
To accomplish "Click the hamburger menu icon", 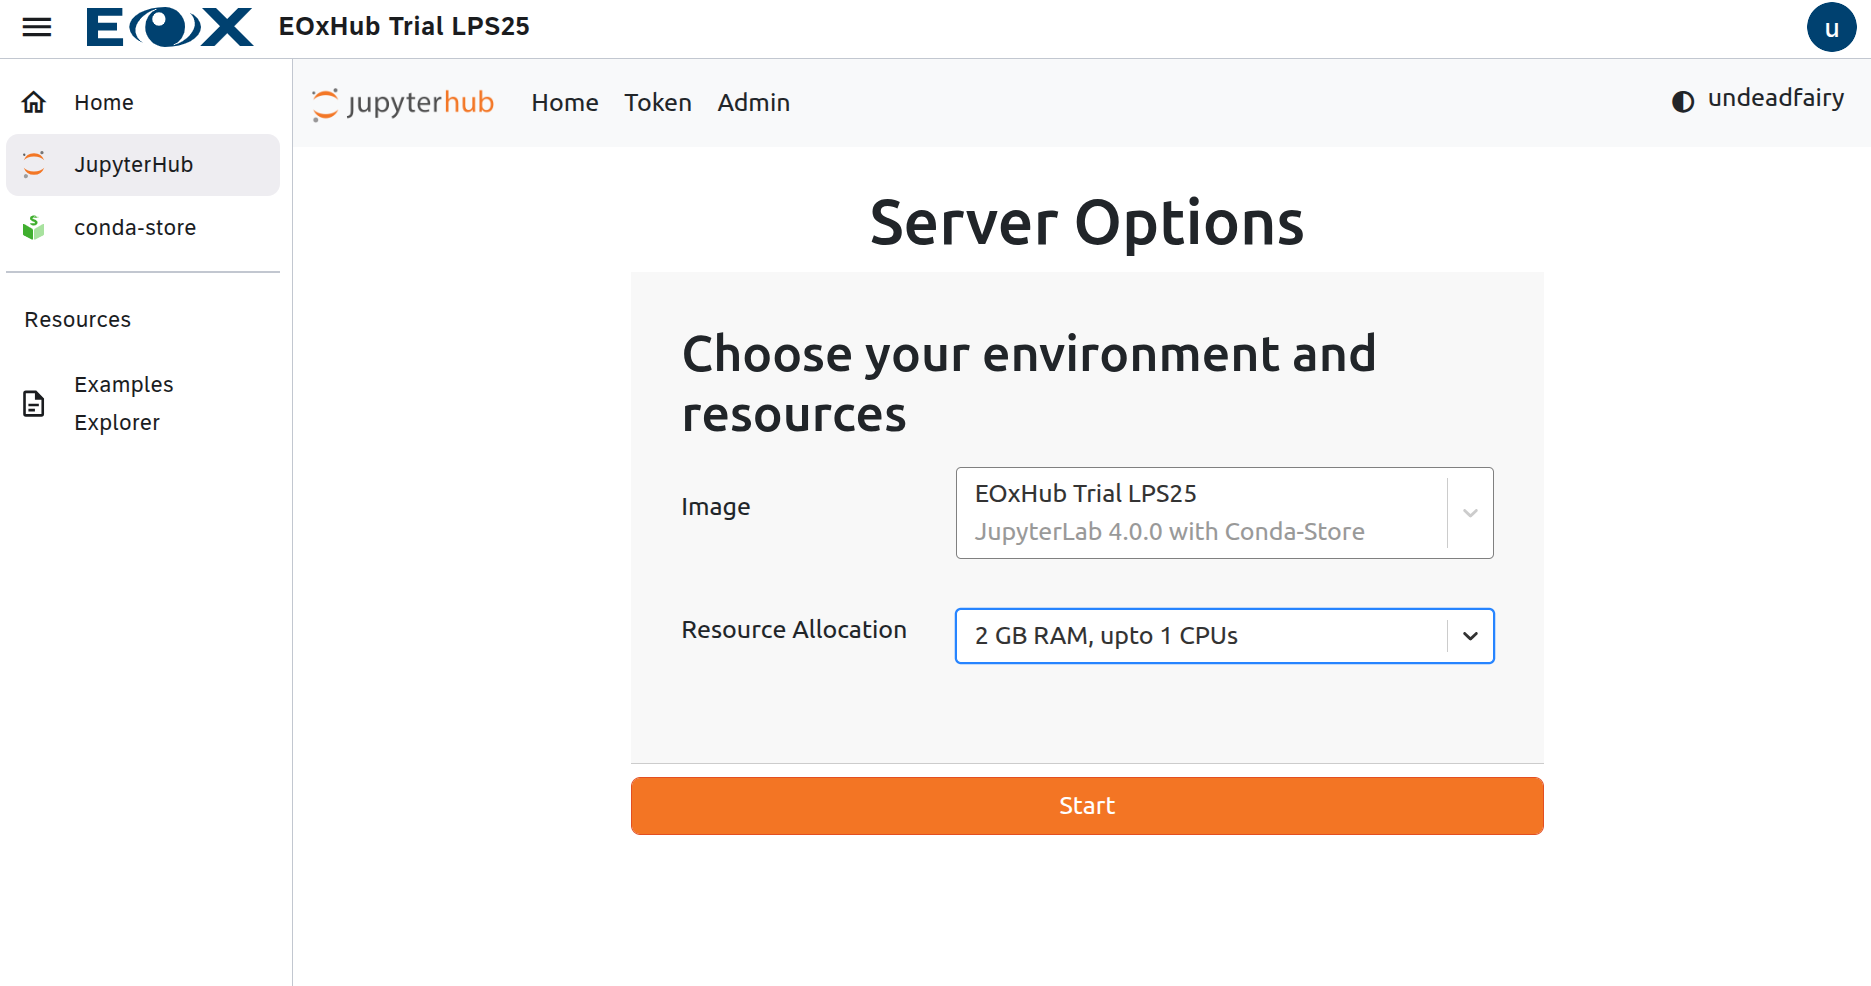I will [37, 27].
